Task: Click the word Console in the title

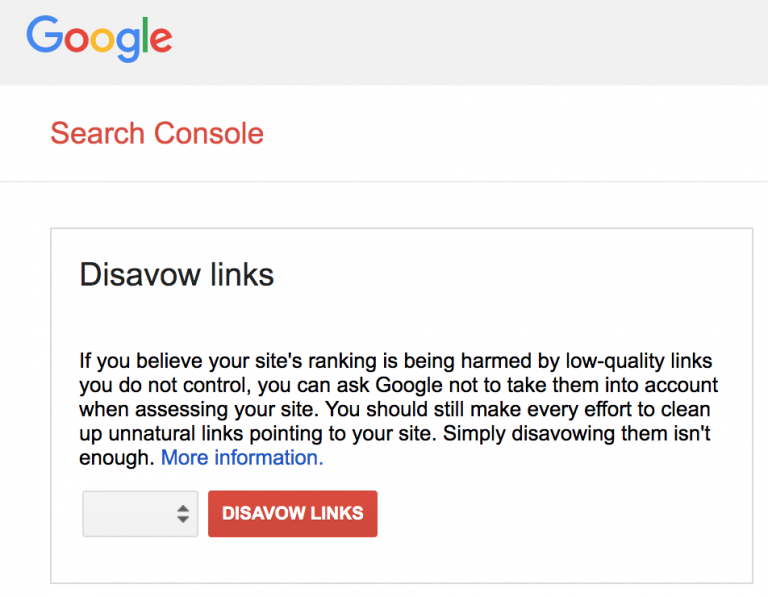Action: 209,133
